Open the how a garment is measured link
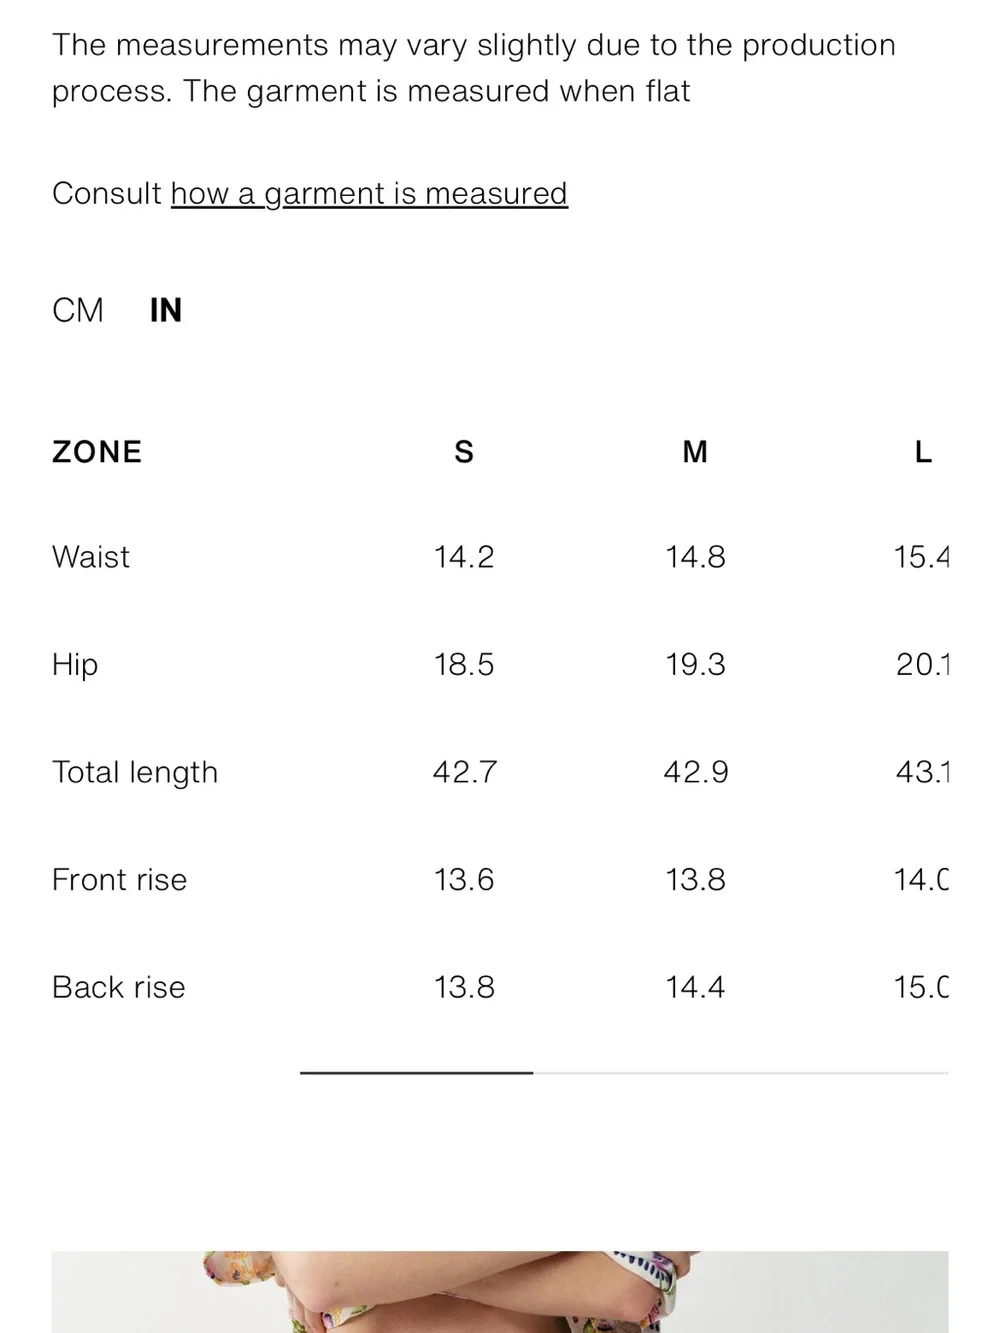 coord(369,193)
